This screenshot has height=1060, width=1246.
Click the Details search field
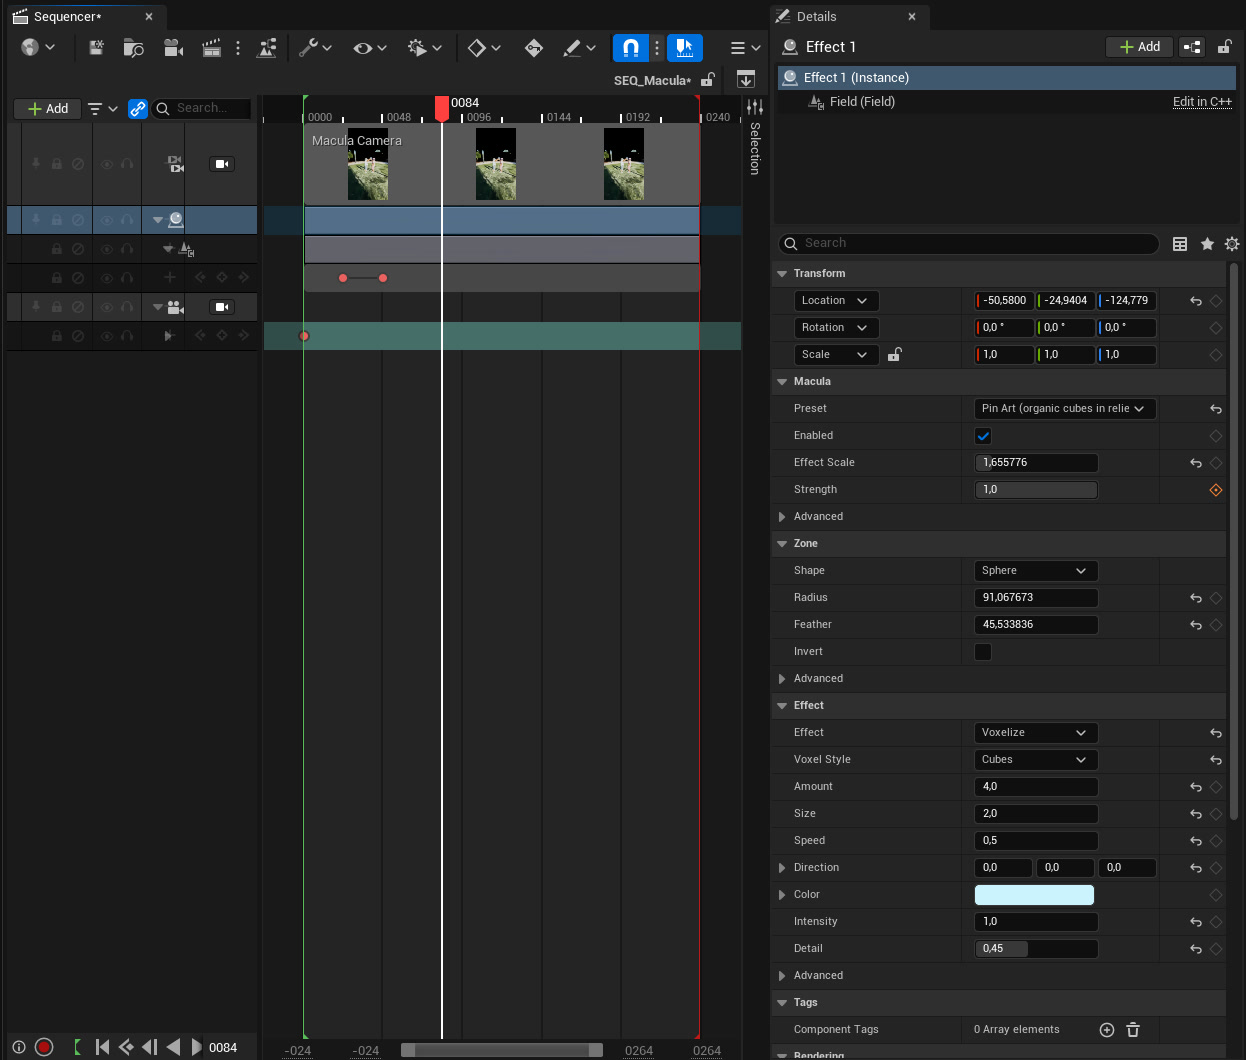coord(968,243)
